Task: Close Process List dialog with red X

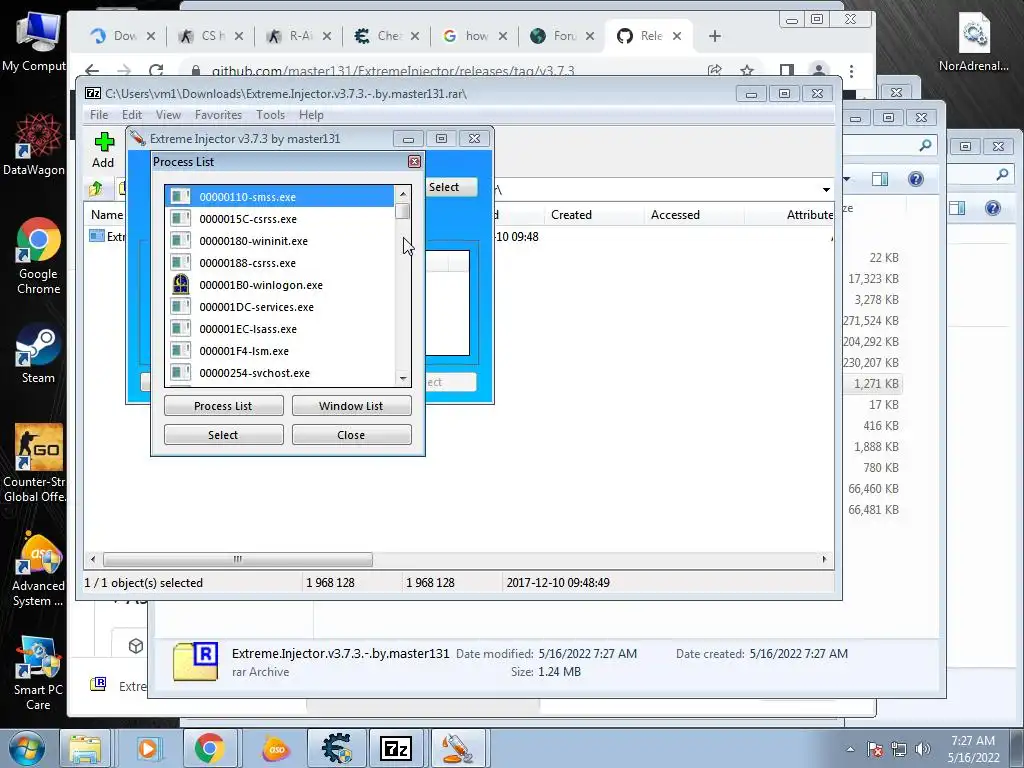Action: click(414, 161)
